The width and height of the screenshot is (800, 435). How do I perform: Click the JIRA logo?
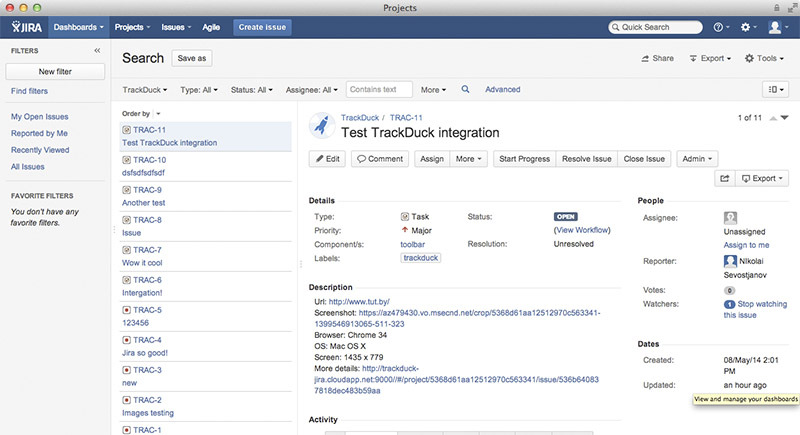(27, 27)
